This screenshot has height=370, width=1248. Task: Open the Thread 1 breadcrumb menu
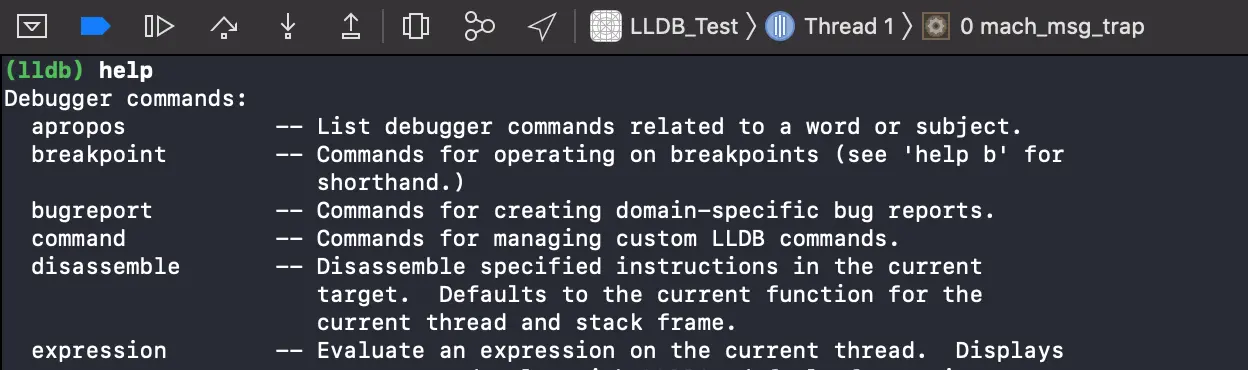[849, 27]
